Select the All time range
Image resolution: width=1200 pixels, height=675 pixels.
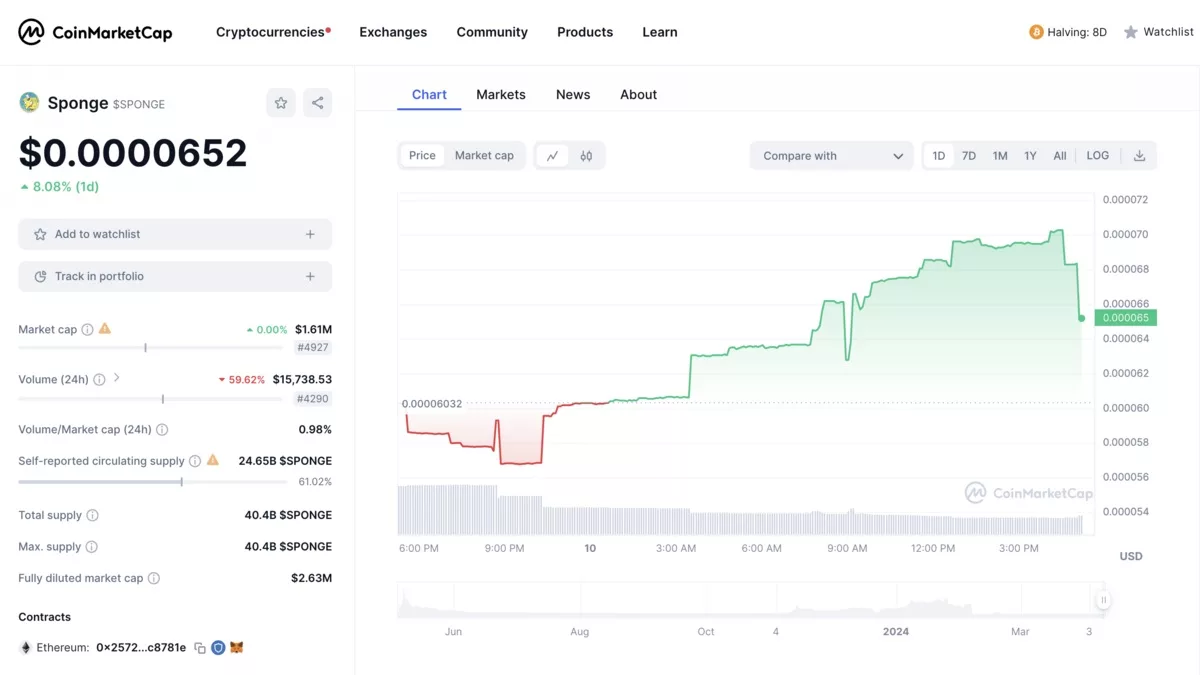point(1060,155)
